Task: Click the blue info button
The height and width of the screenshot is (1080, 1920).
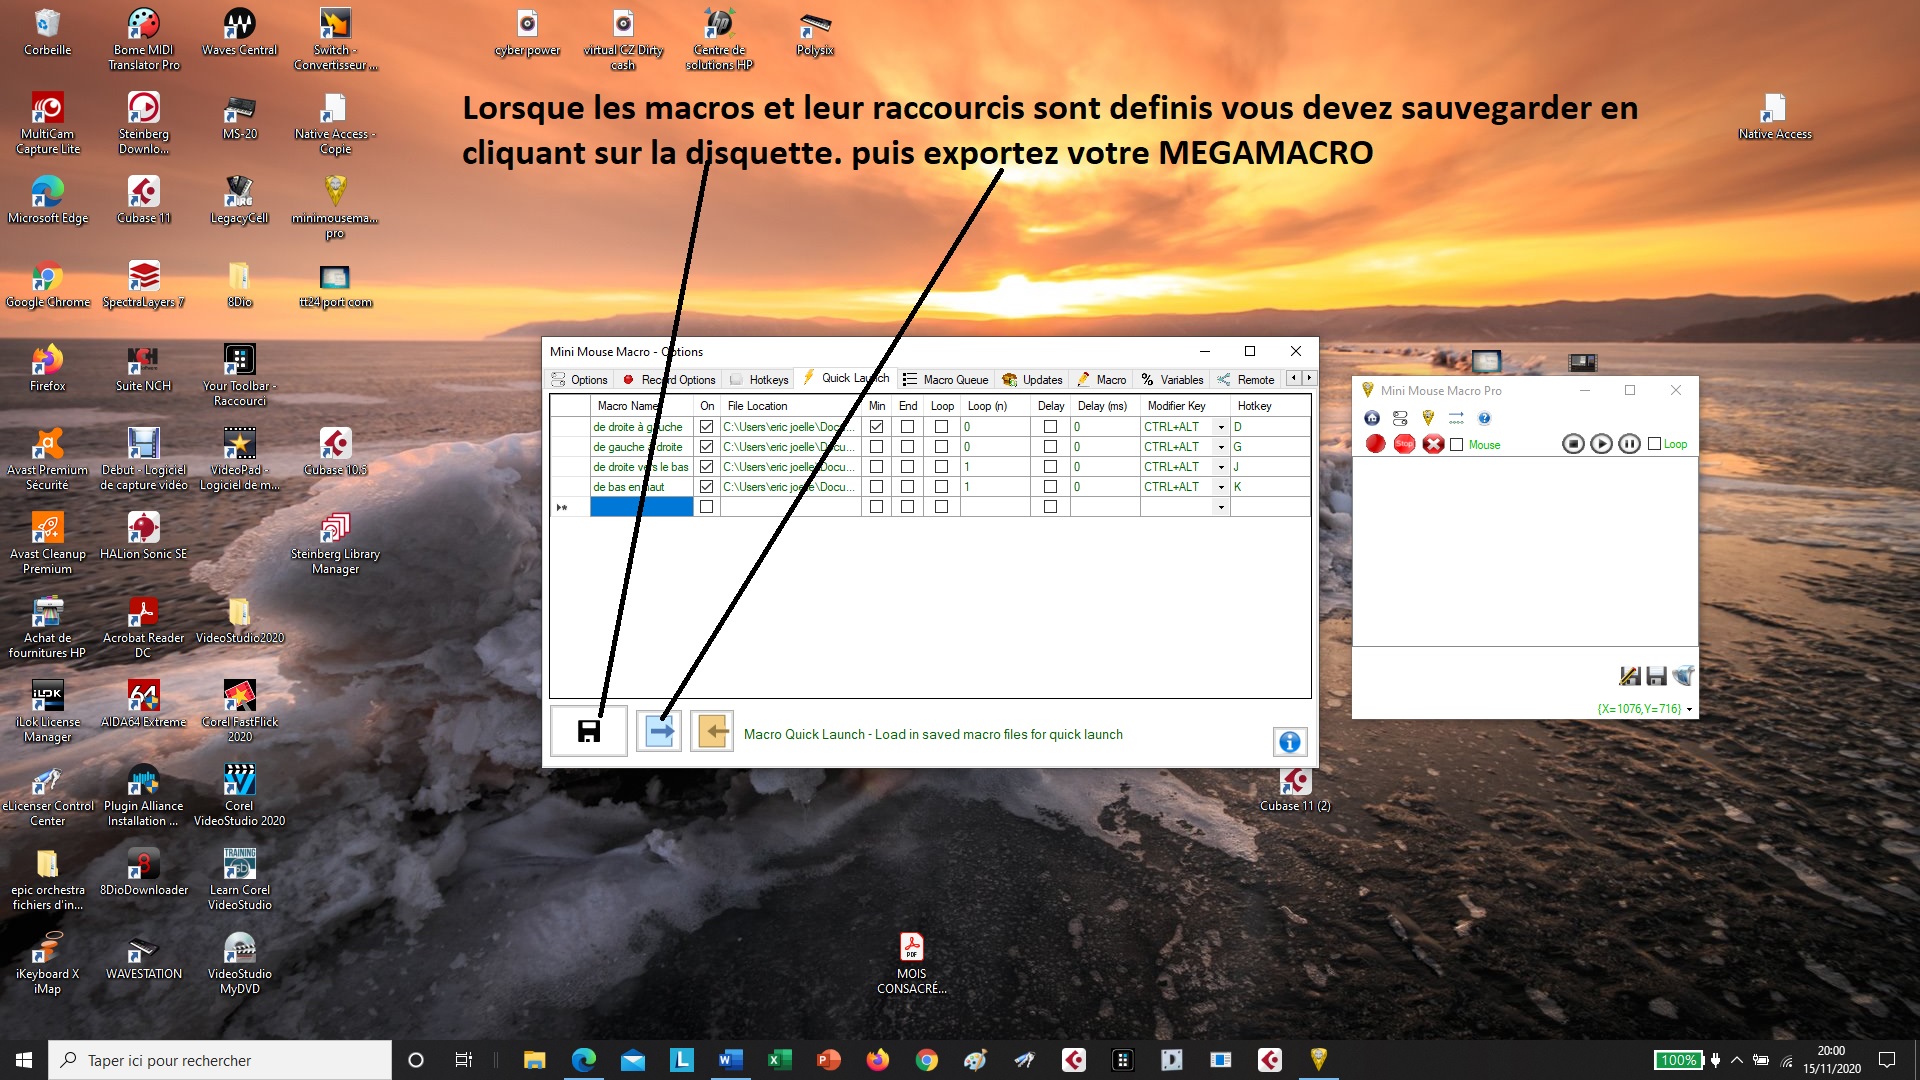Action: (x=1289, y=741)
